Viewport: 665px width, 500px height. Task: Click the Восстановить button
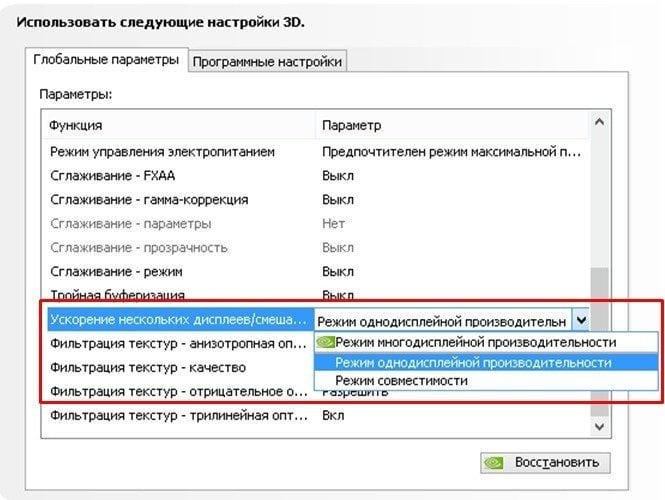pyautogui.click(x=545, y=462)
